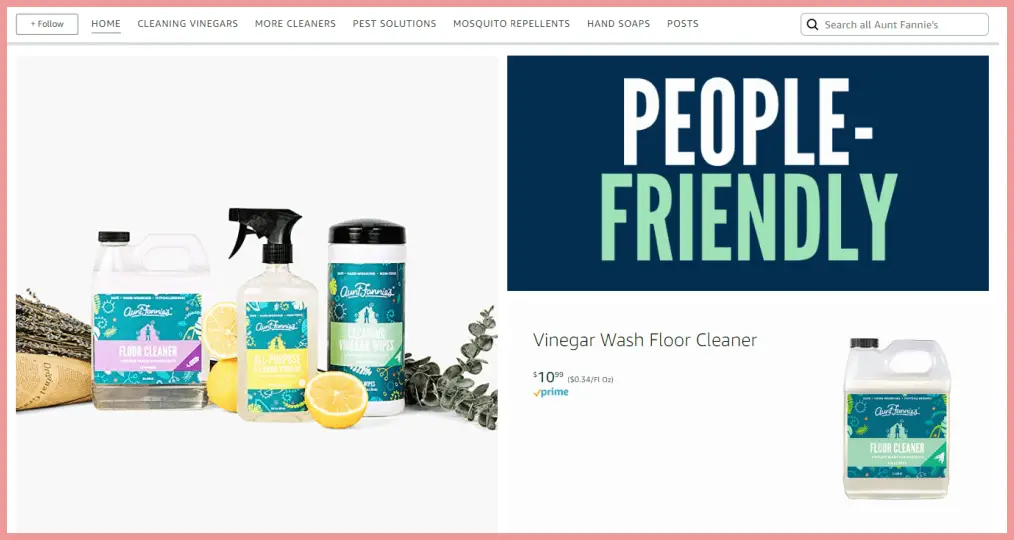Open the Home tab

(x=106, y=24)
